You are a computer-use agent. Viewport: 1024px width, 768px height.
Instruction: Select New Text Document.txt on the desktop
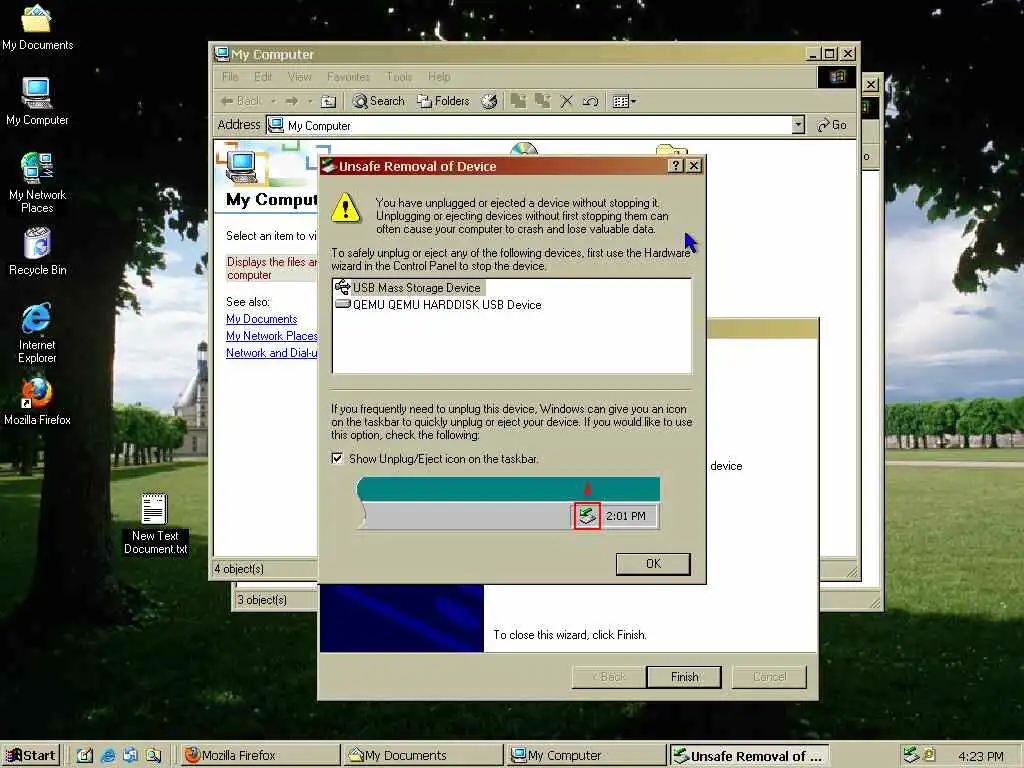point(155,524)
